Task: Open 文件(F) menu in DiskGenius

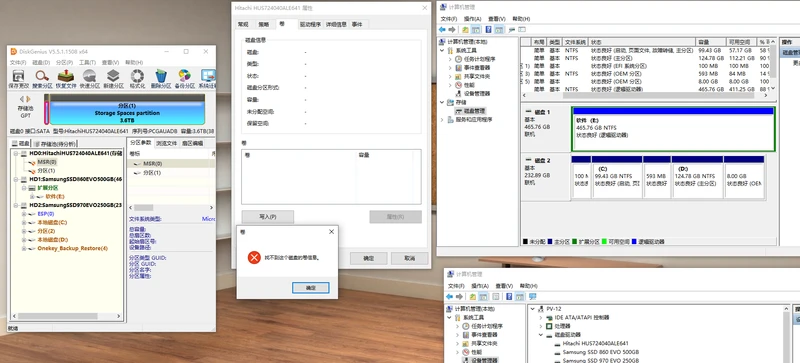Action: pos(18,62)
